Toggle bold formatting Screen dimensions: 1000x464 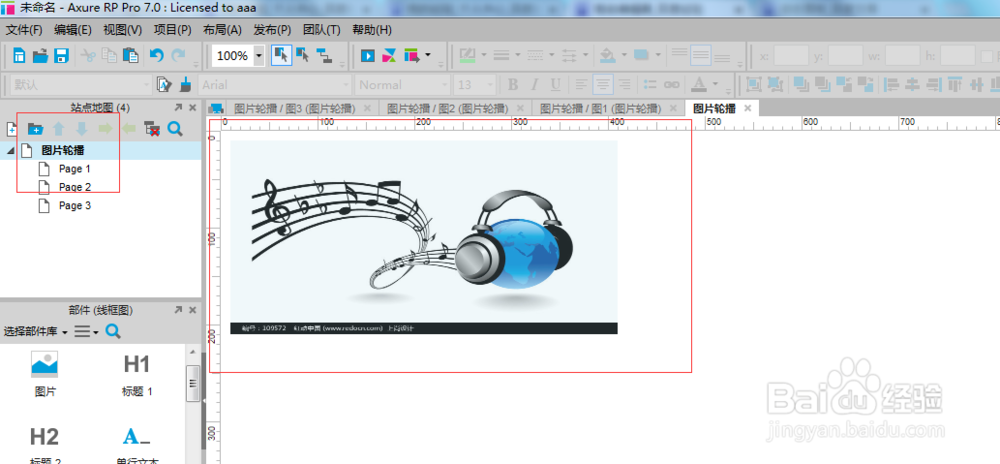coord(513,84)
